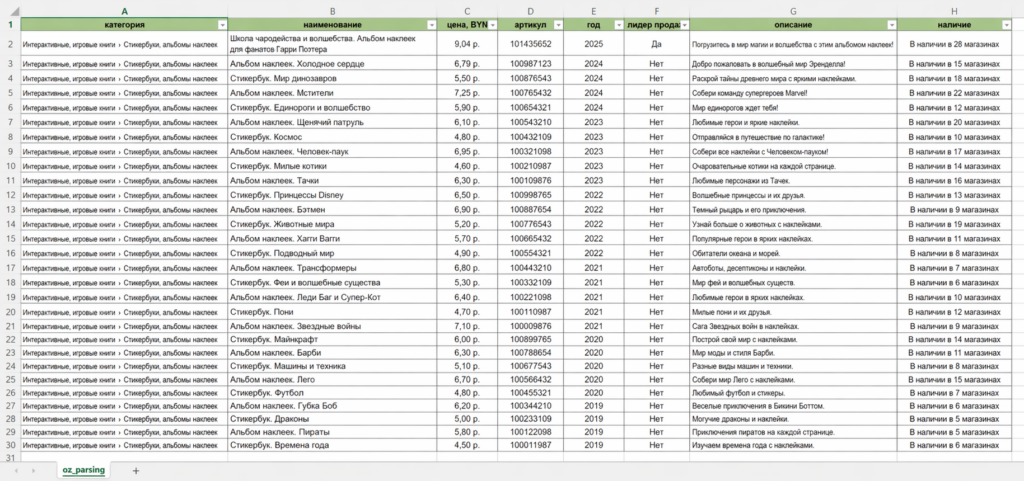Open the filter dropdown for цена, BYN column
The width and height of the screenshot is (1024, 481).
tap(492, 25)
